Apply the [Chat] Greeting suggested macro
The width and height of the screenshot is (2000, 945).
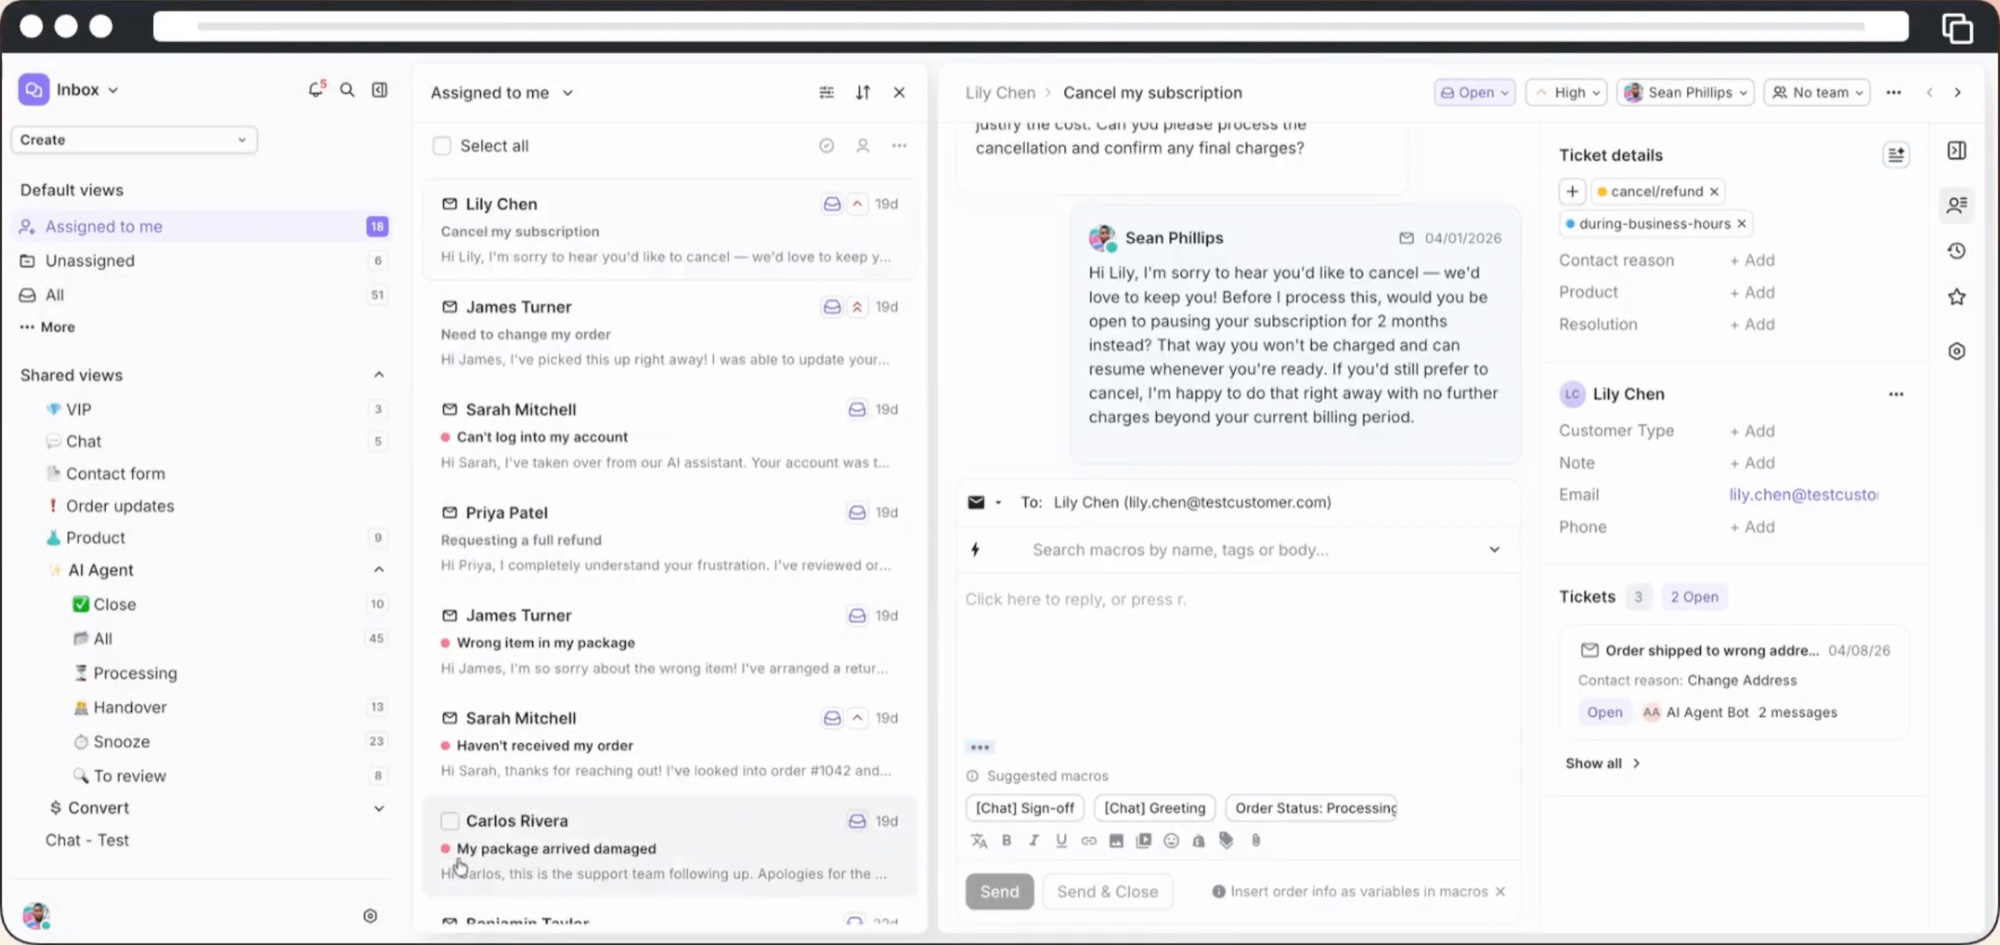click(x=1155, y=808)
